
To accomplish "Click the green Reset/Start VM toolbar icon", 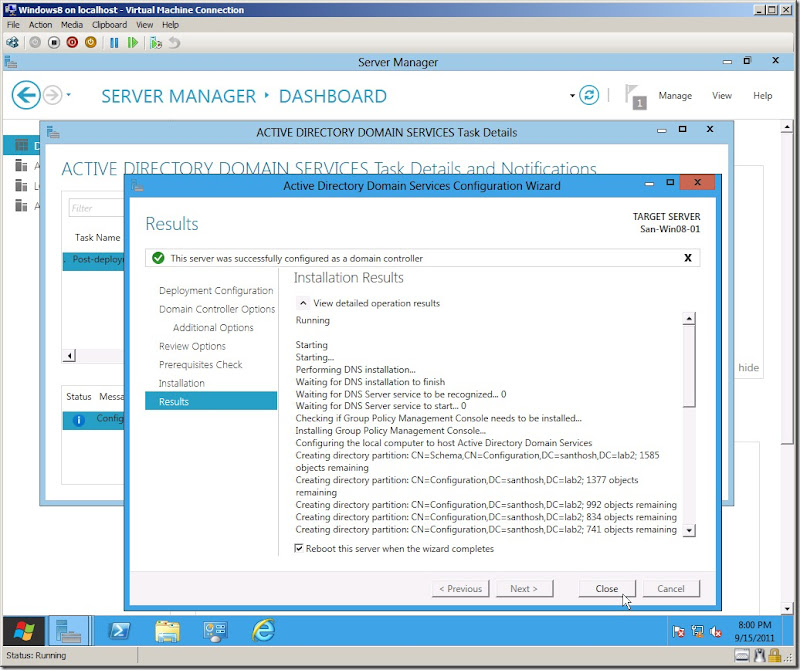I will tap(133, 42).
